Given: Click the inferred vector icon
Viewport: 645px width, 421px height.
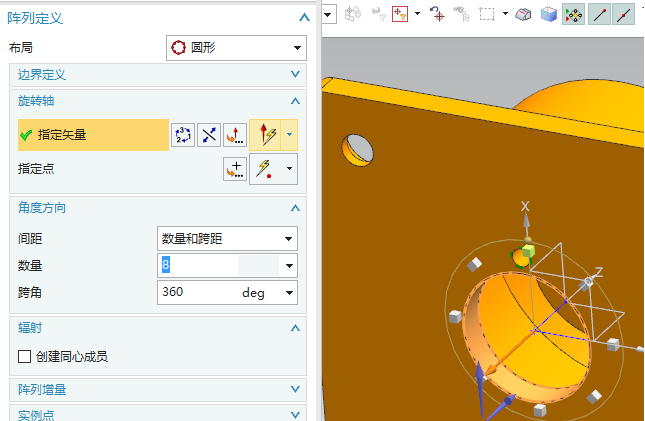Looking at the screenshot, I should click(266, 135).
